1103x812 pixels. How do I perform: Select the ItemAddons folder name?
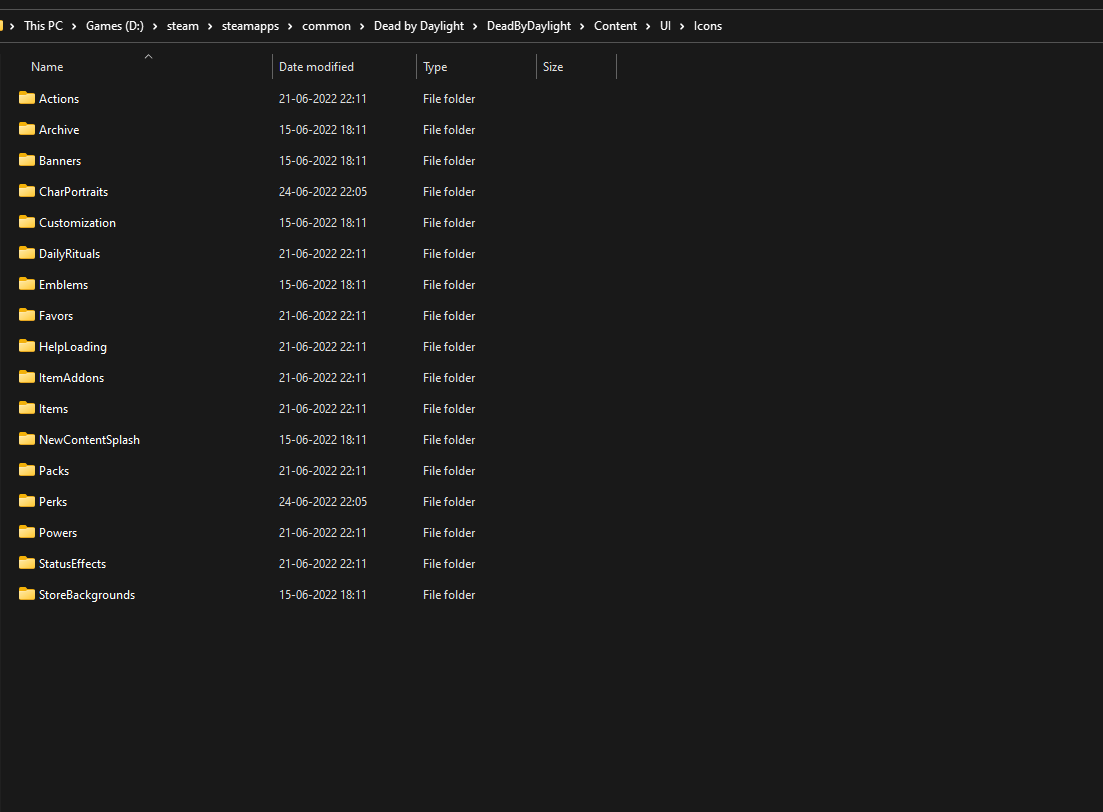[x=71, y=378]
